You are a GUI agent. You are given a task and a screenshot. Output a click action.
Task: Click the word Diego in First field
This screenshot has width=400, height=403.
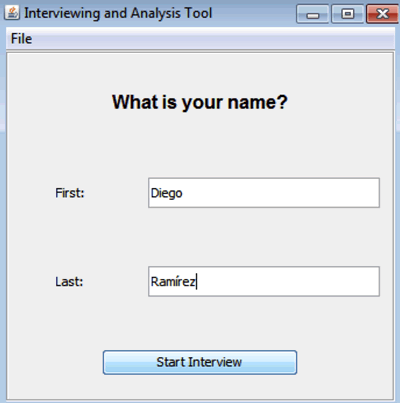click(167, 193)
